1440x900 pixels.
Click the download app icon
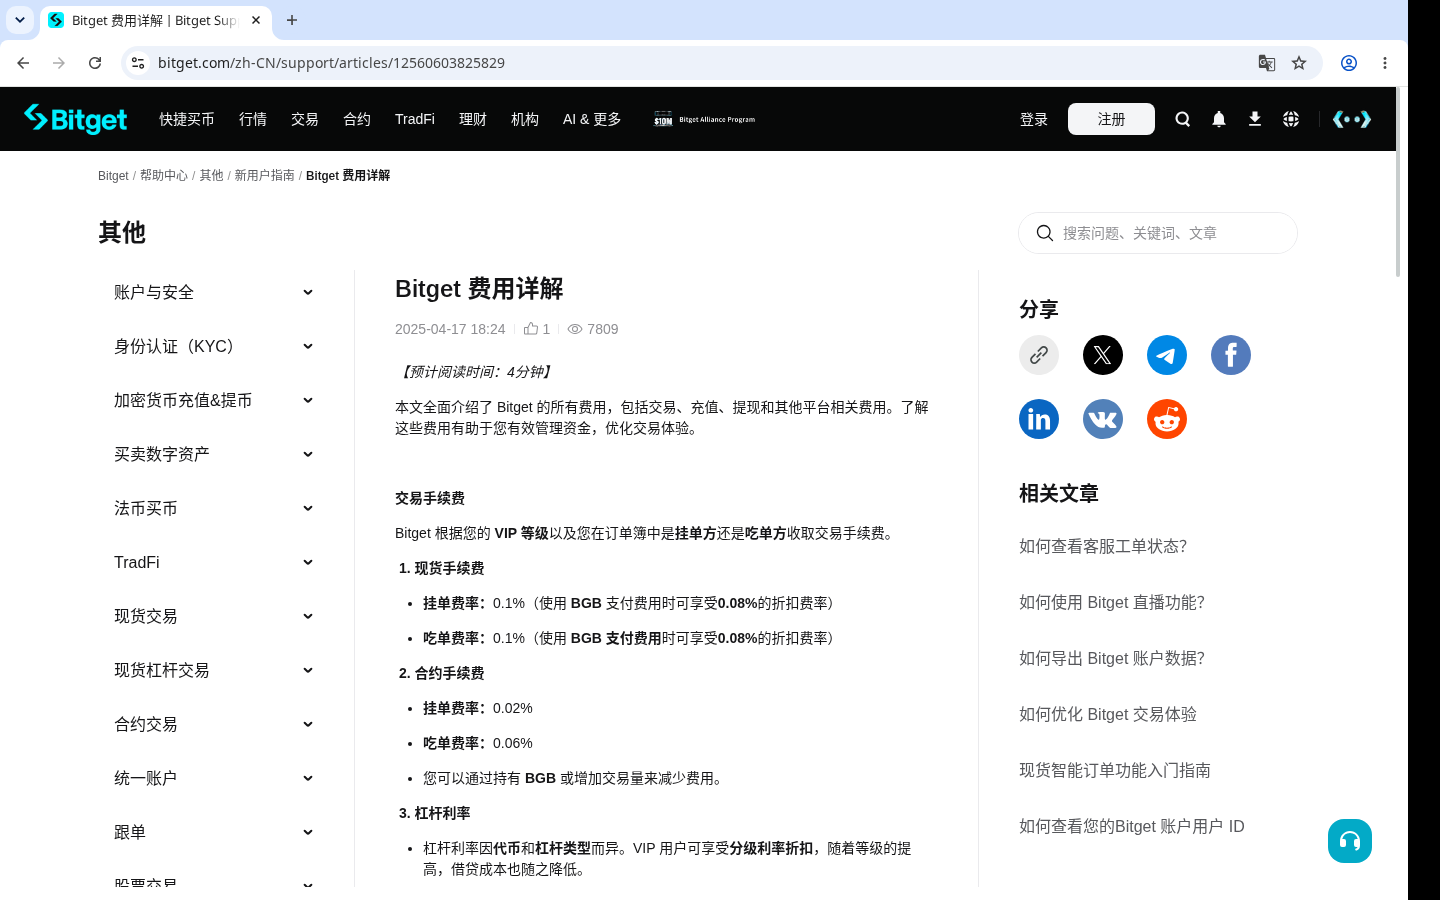[x=1254, y=119]
